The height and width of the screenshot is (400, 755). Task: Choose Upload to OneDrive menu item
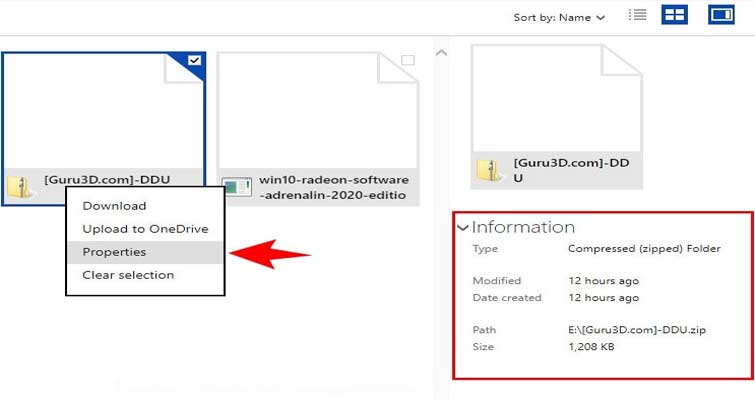(x=145, y=229)
